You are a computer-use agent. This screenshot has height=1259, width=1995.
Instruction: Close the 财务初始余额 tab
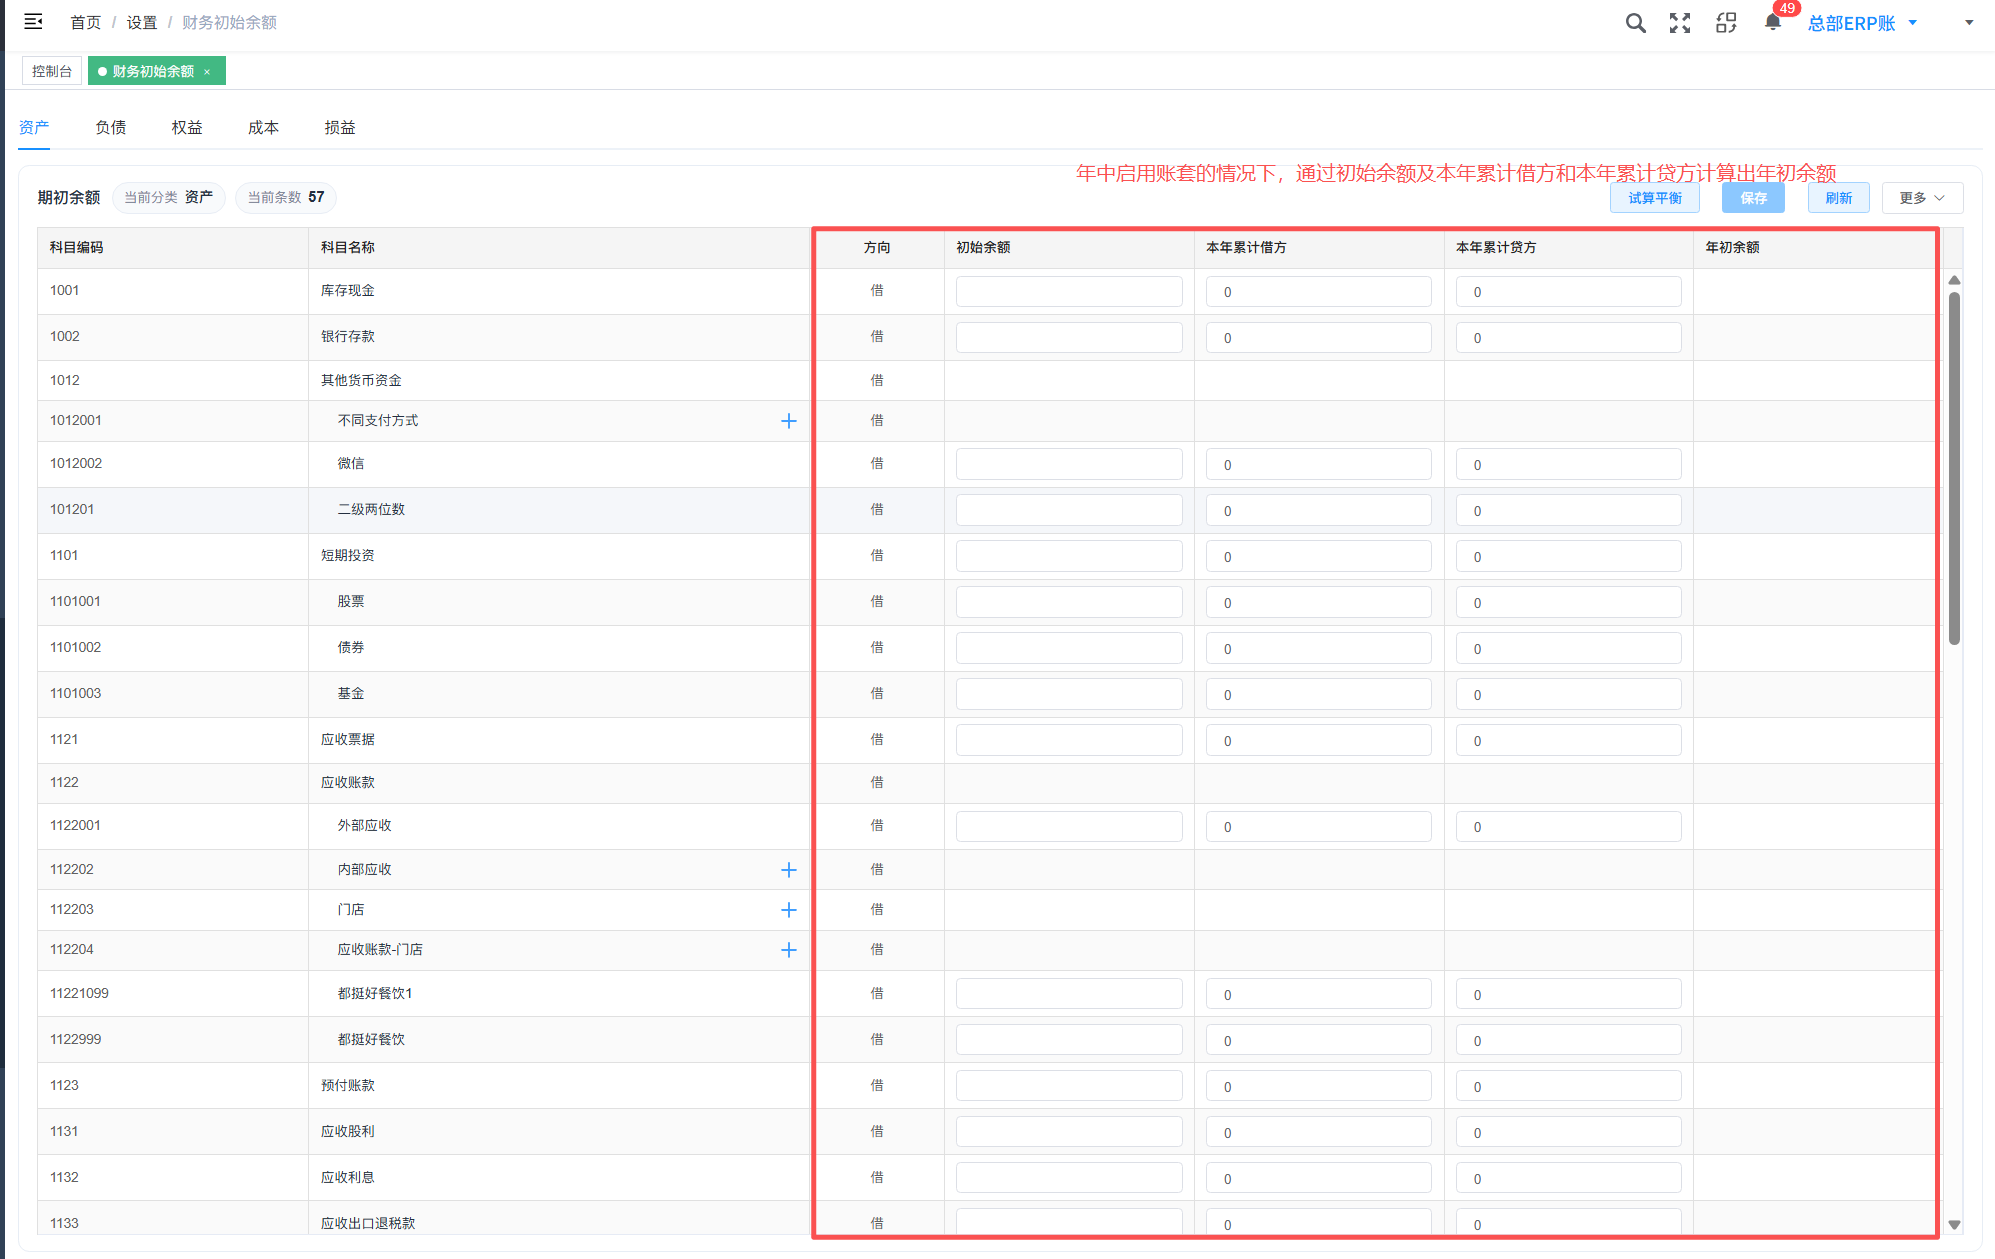click(207, 72)
